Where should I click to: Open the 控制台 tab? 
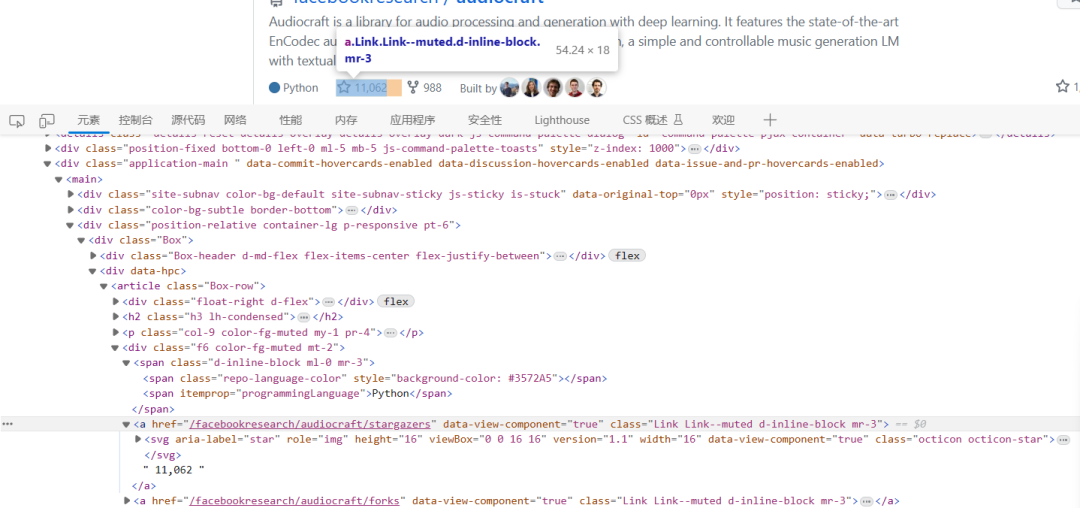(136, 120)
